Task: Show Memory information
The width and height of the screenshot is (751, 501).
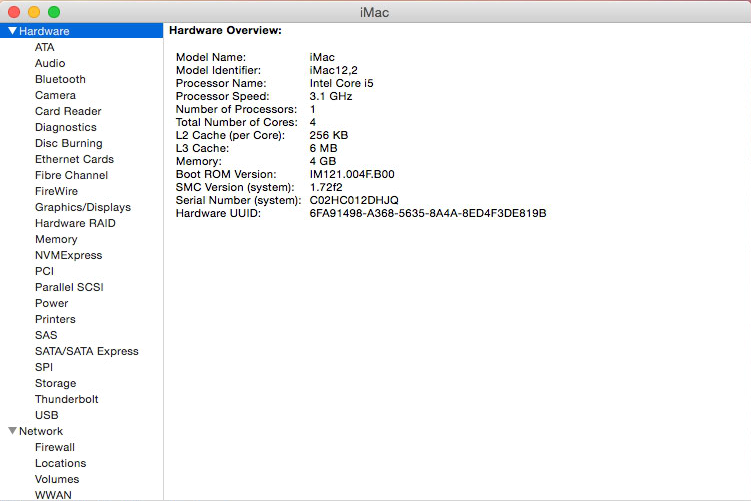Action: (x=56, y=239)
